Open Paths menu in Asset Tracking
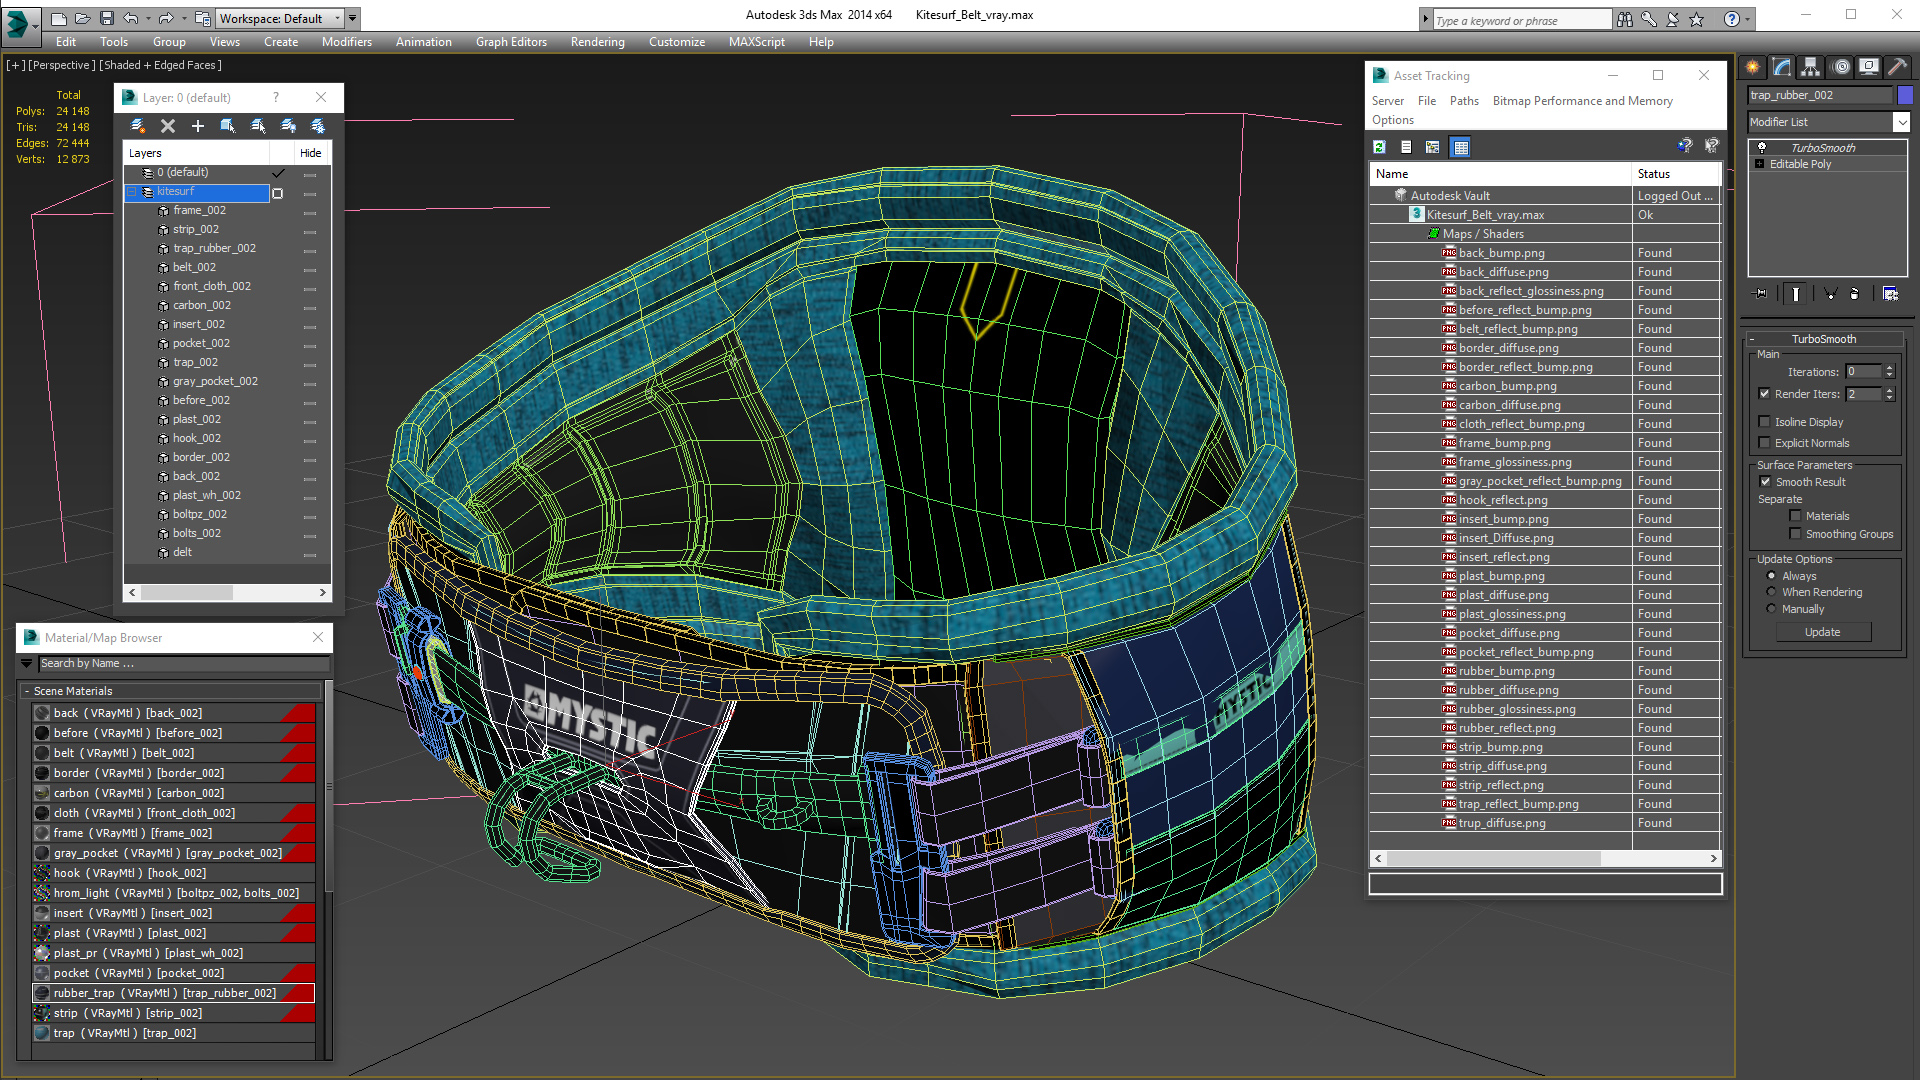The image size is (1920, 1080). [x=1464, y=101]
